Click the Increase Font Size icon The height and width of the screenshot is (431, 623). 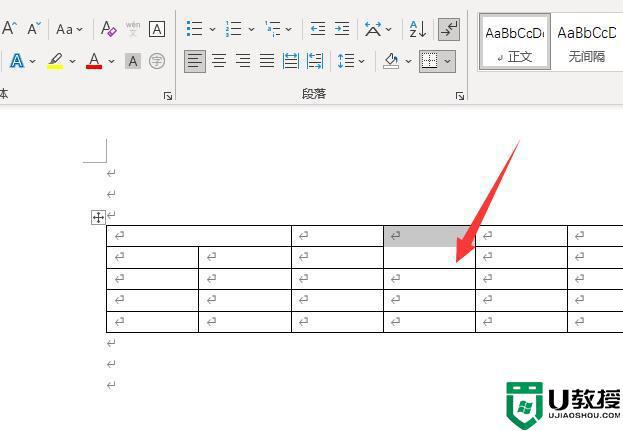pyautogui.click(x=10, y=28)
